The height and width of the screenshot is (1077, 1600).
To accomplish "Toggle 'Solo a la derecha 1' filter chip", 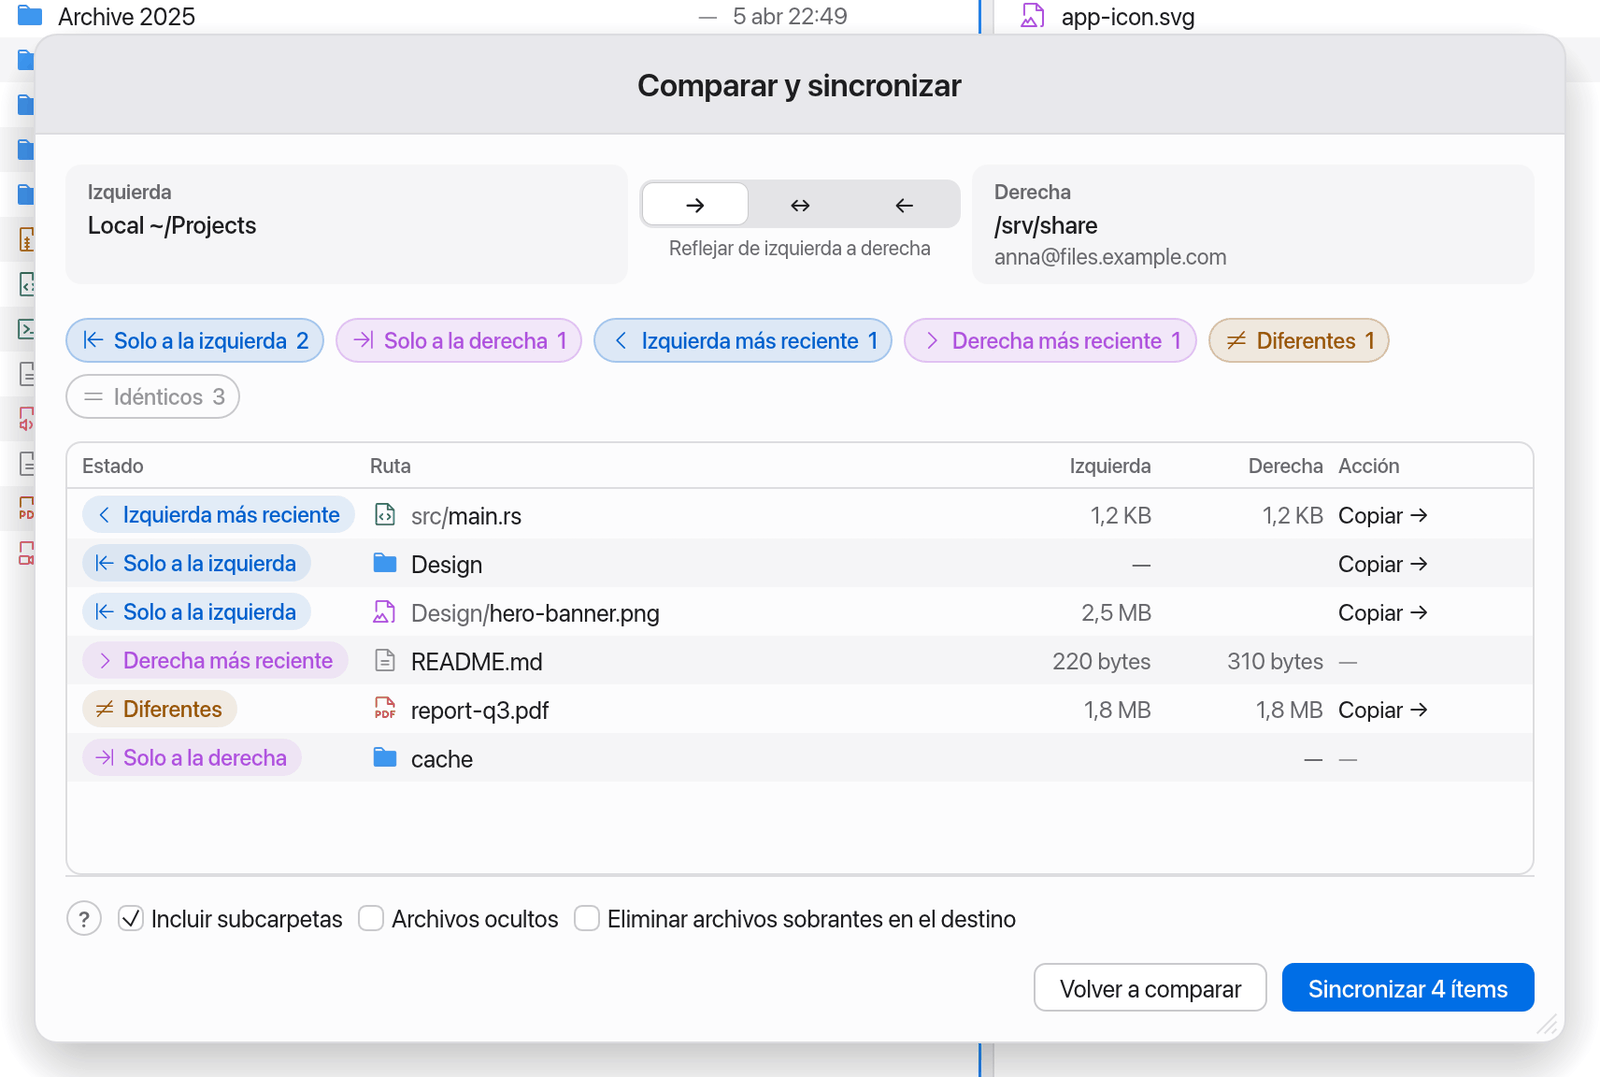I will (459, 341).
